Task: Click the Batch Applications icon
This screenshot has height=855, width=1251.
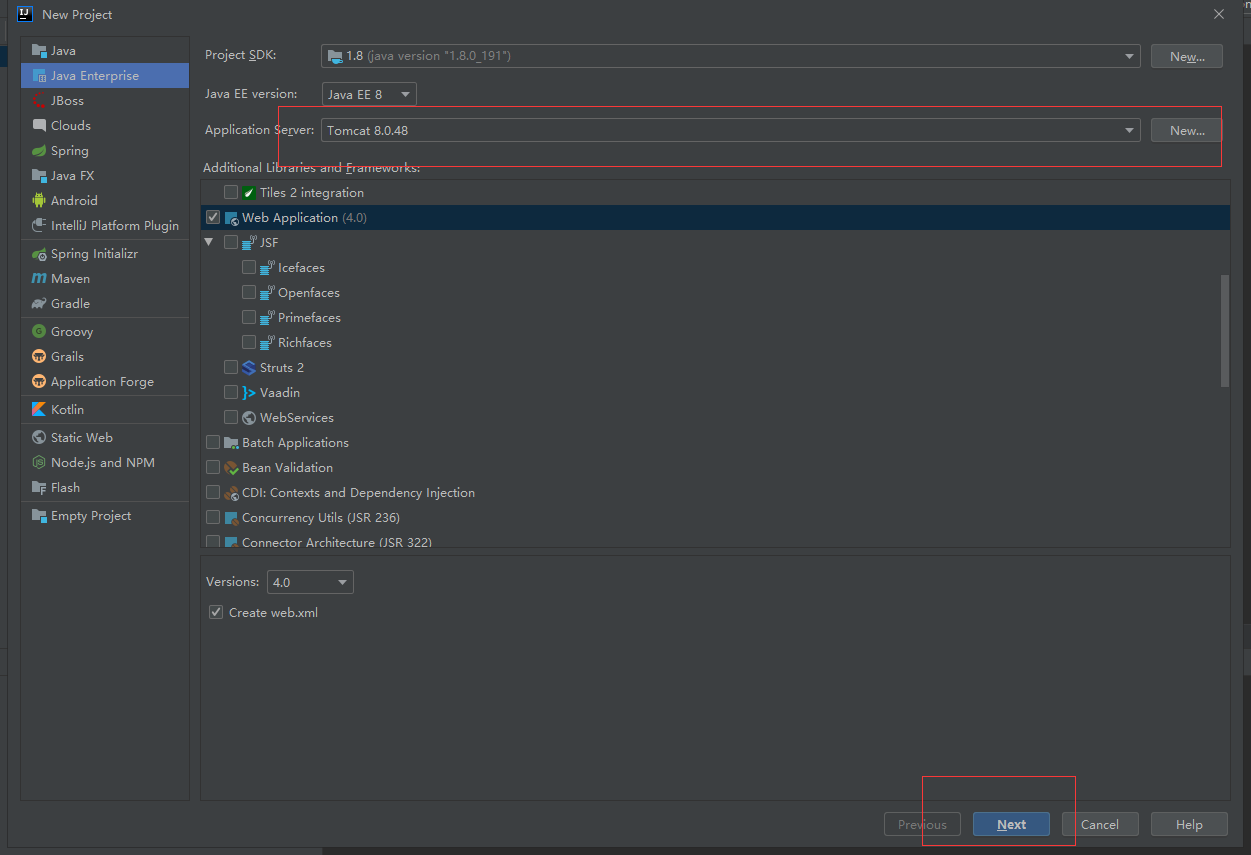Action: point(231,442)
